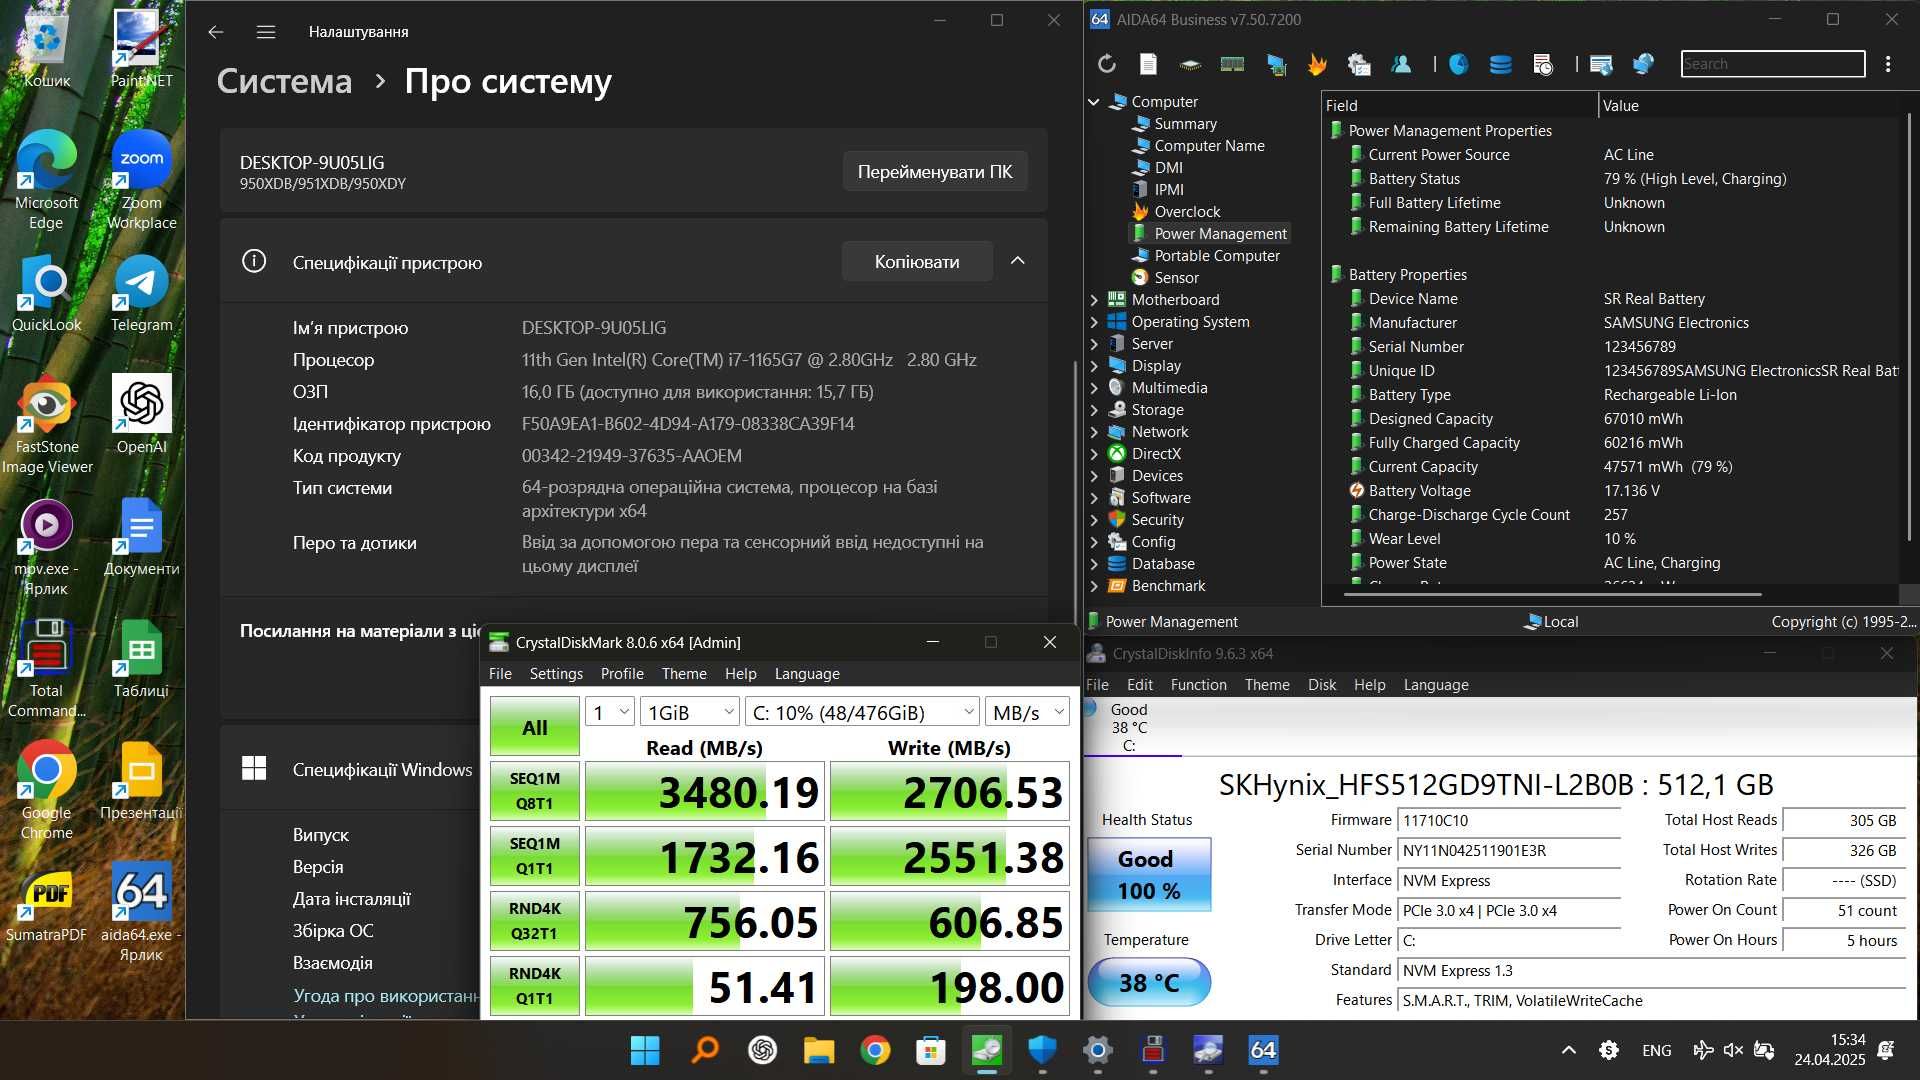Viewport: 1920px width, 1080px height.
Task: Open FastStone Image Viewer desktop icon
Action: (x=46, y=425)
